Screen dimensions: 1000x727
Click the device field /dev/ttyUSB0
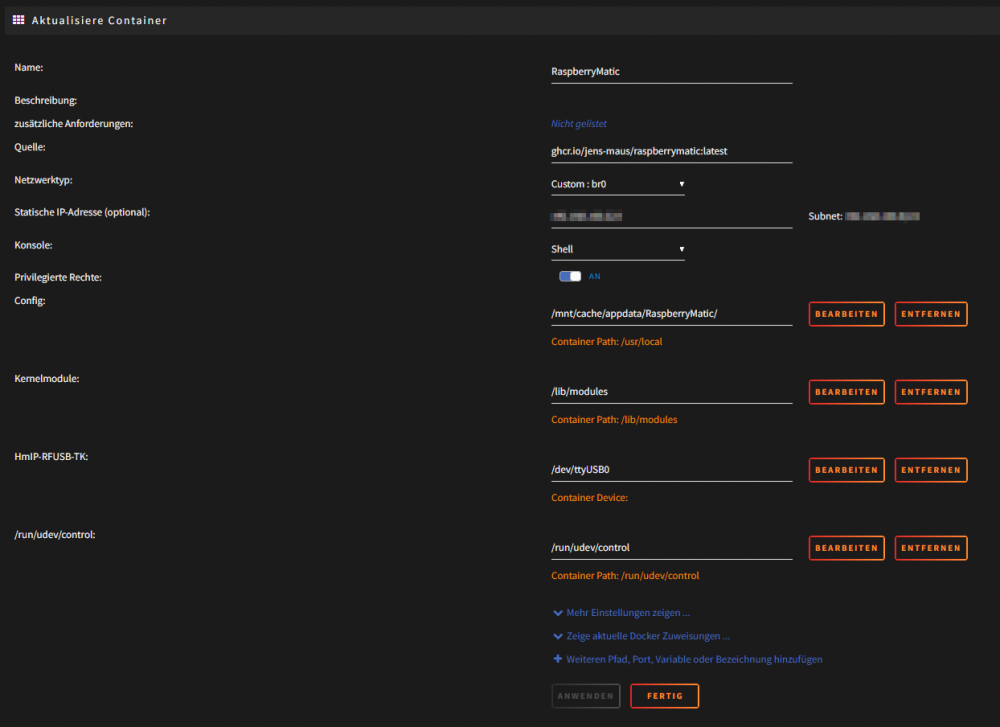(672, 470)
